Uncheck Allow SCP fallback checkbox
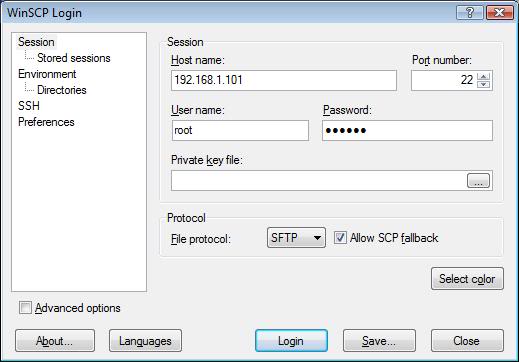519x362 pixels. [x=340, y=238]
